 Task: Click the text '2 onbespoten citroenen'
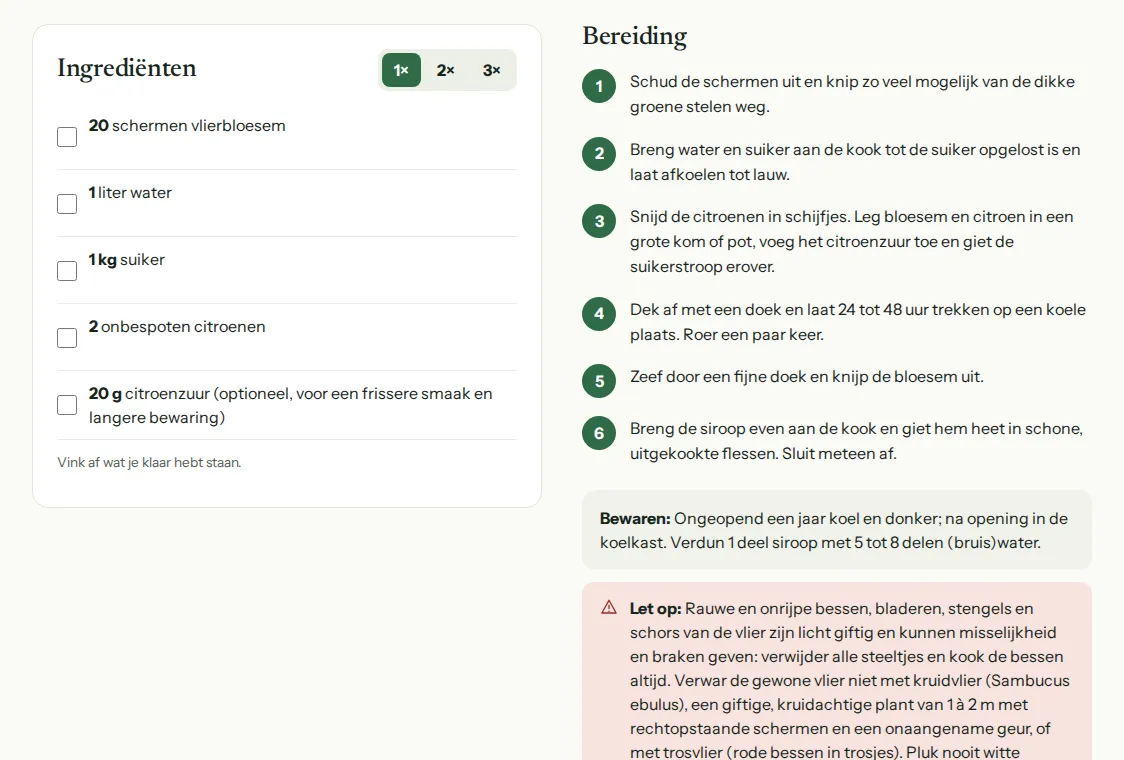tap(177, 327)
